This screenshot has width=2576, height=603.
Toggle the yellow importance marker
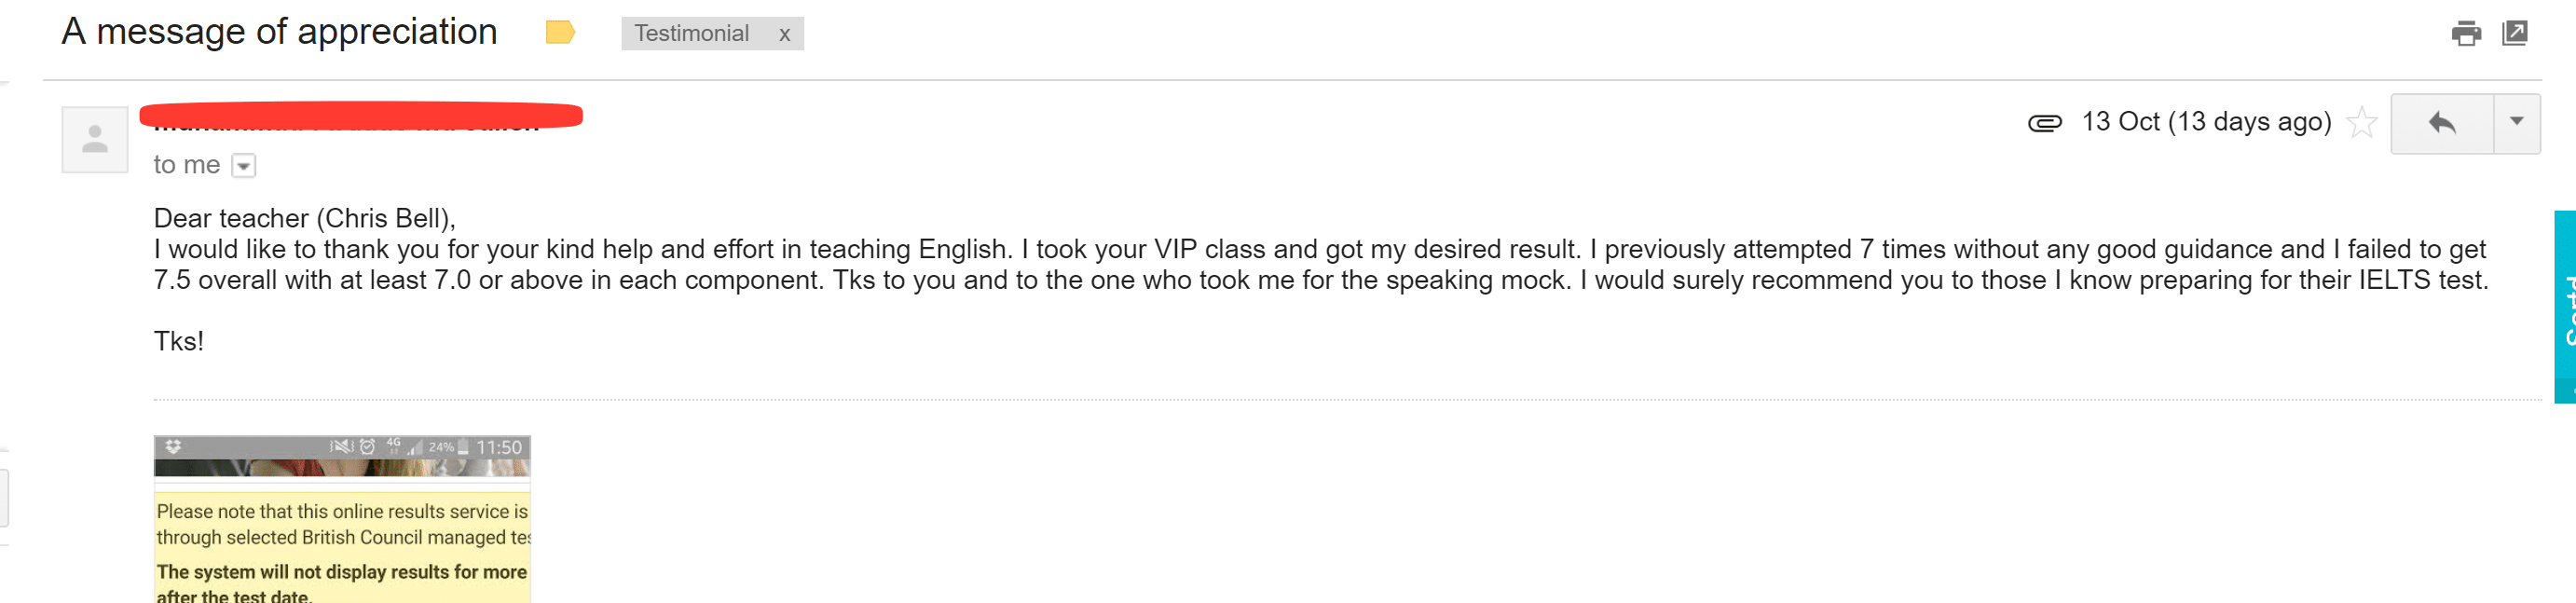(x=560, y=33)
